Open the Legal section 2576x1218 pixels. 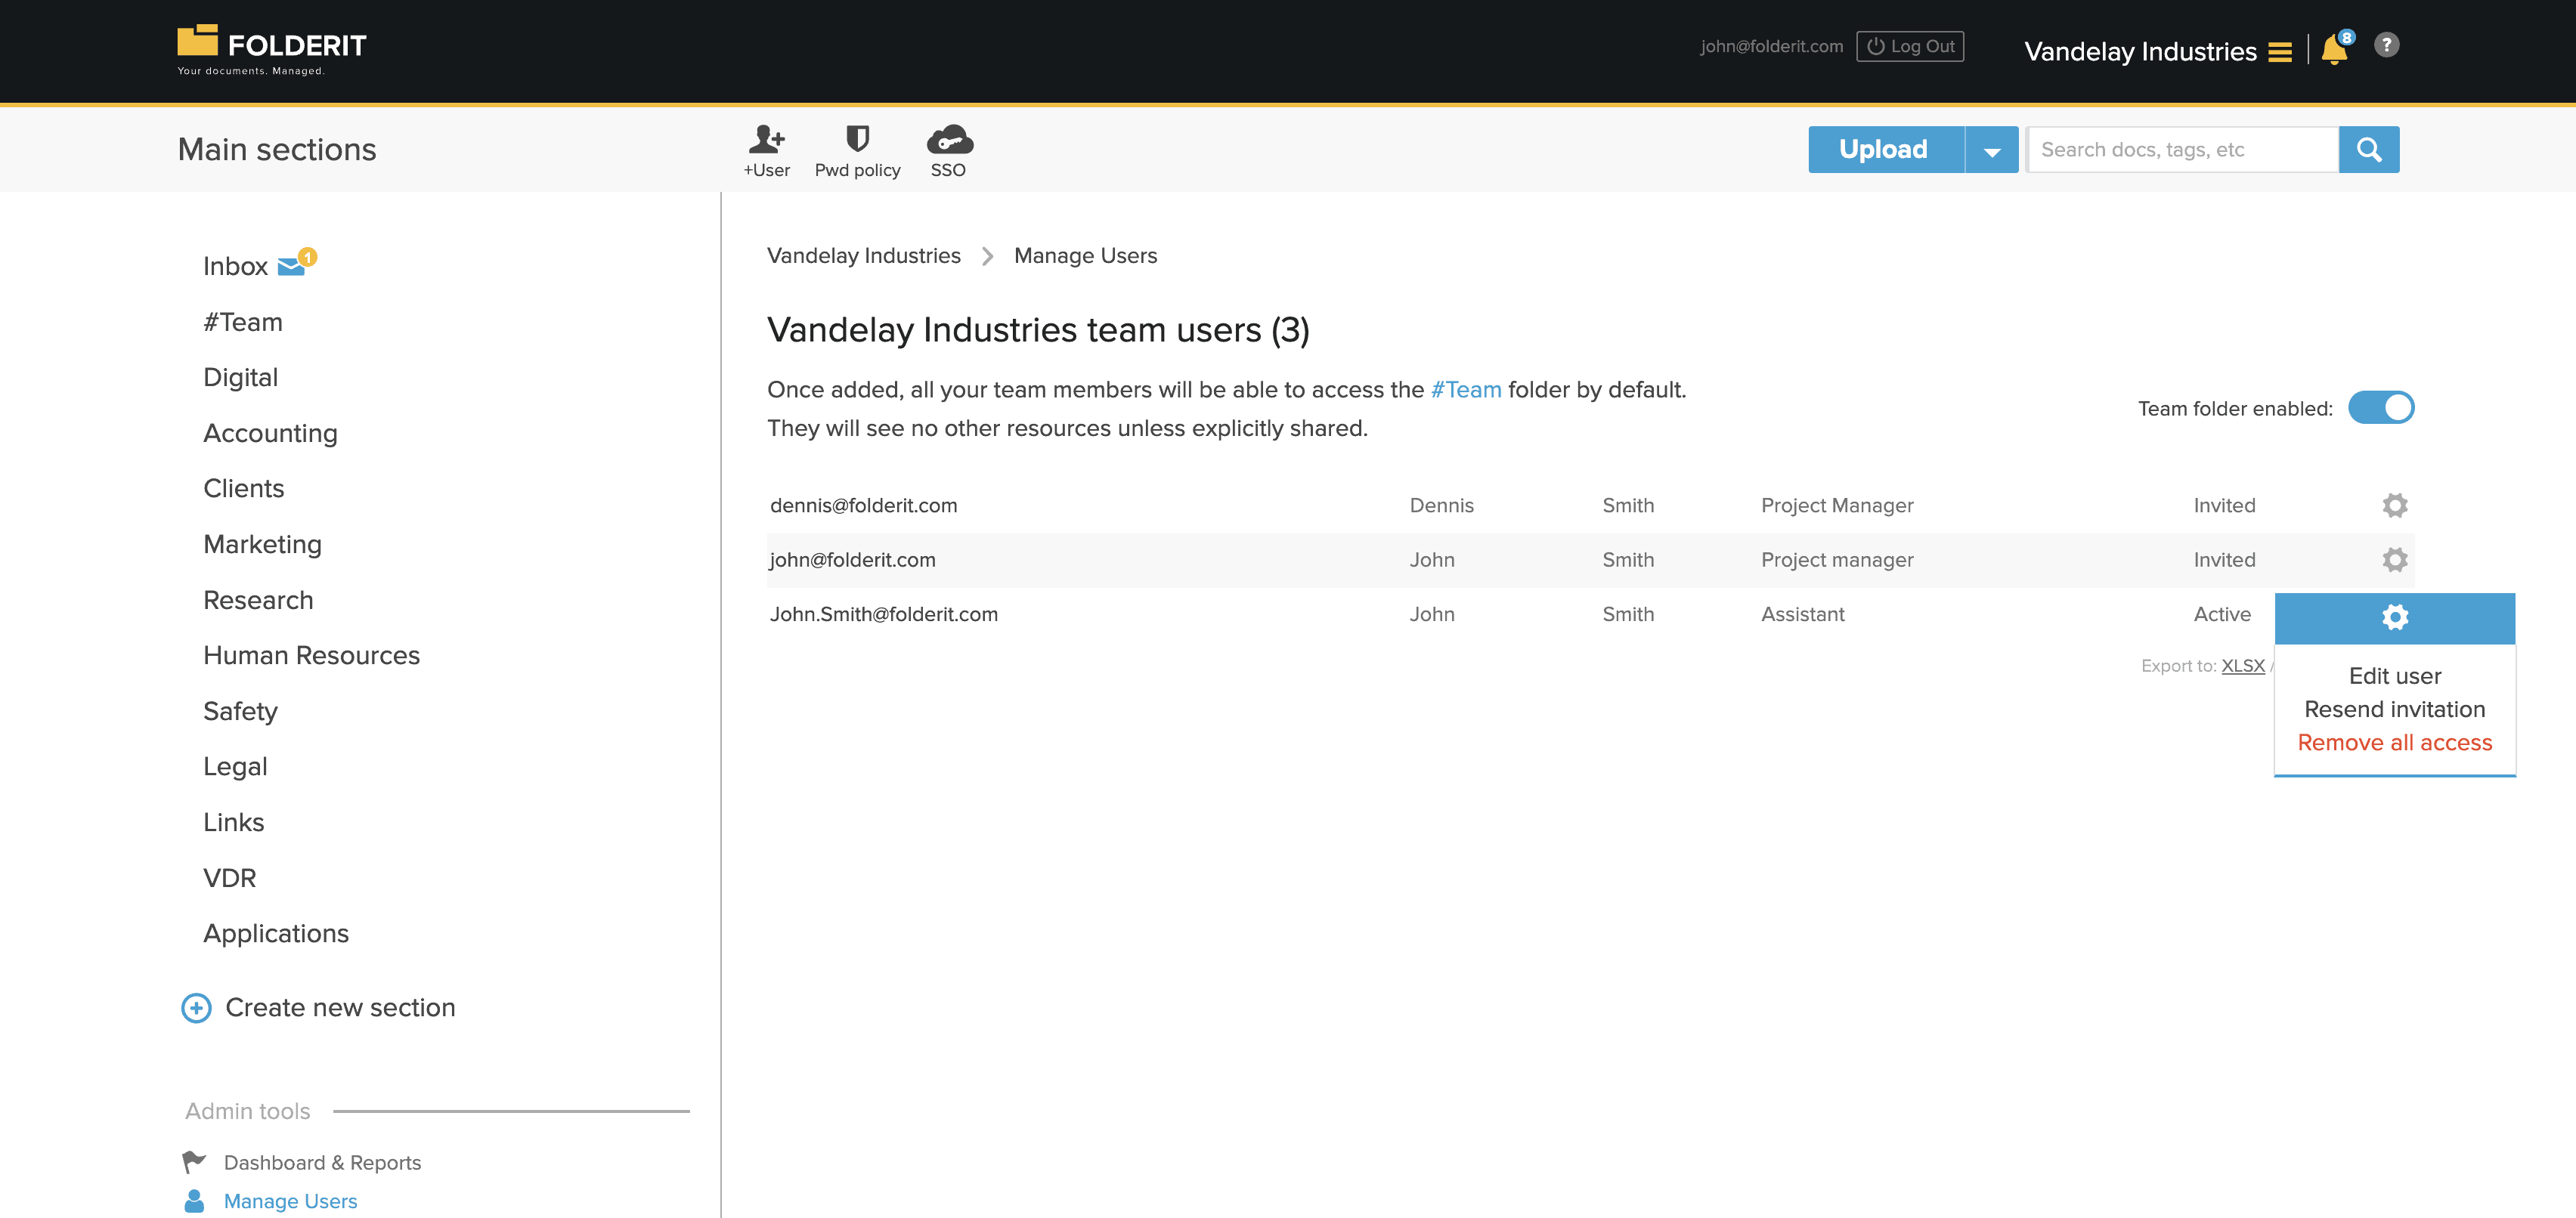pyautogui.click(x=235, y=766)
